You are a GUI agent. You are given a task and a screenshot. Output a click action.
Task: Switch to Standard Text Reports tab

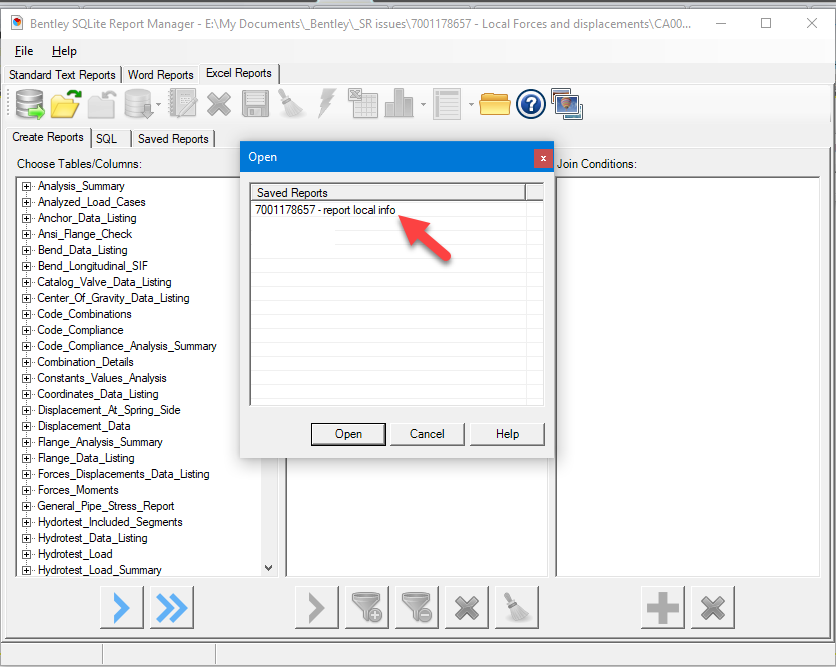tap(62, 75)
